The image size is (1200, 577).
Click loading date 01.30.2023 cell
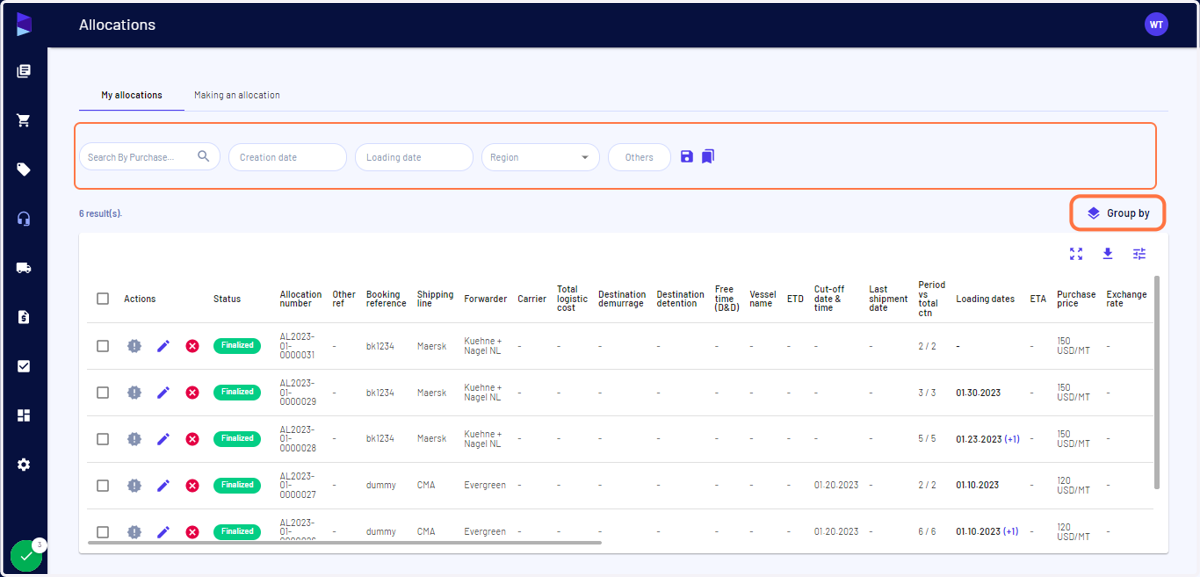[x=978, y=392]
